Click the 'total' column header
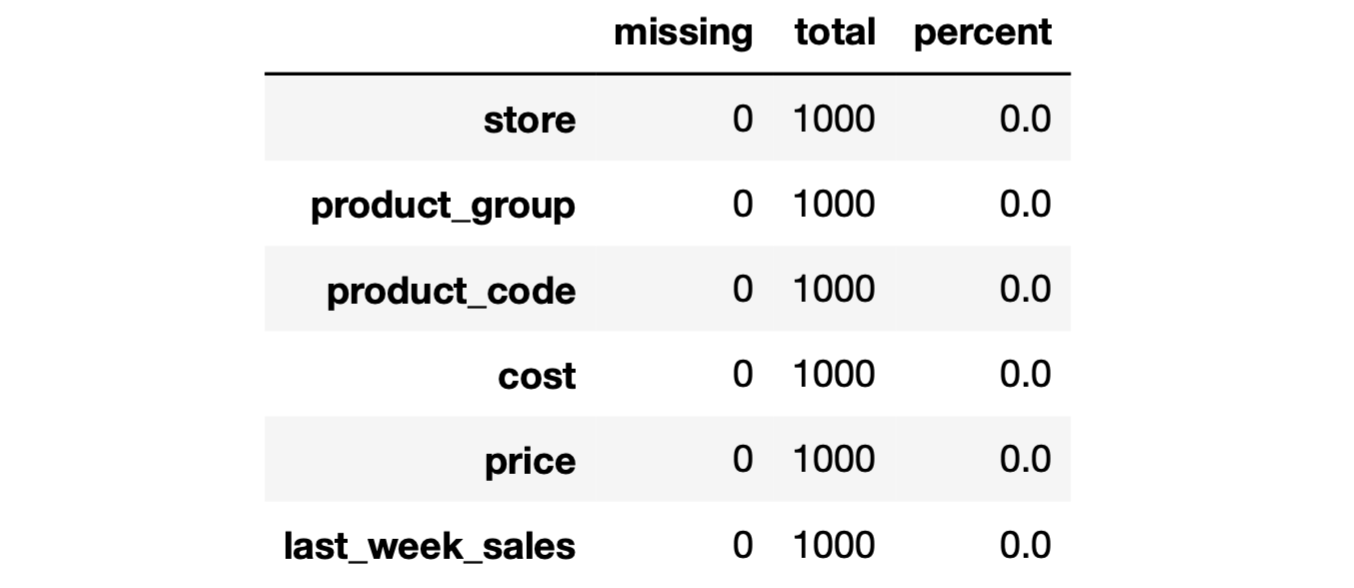The width and height of the screenshot is (1354, 588). pos(834,33)
